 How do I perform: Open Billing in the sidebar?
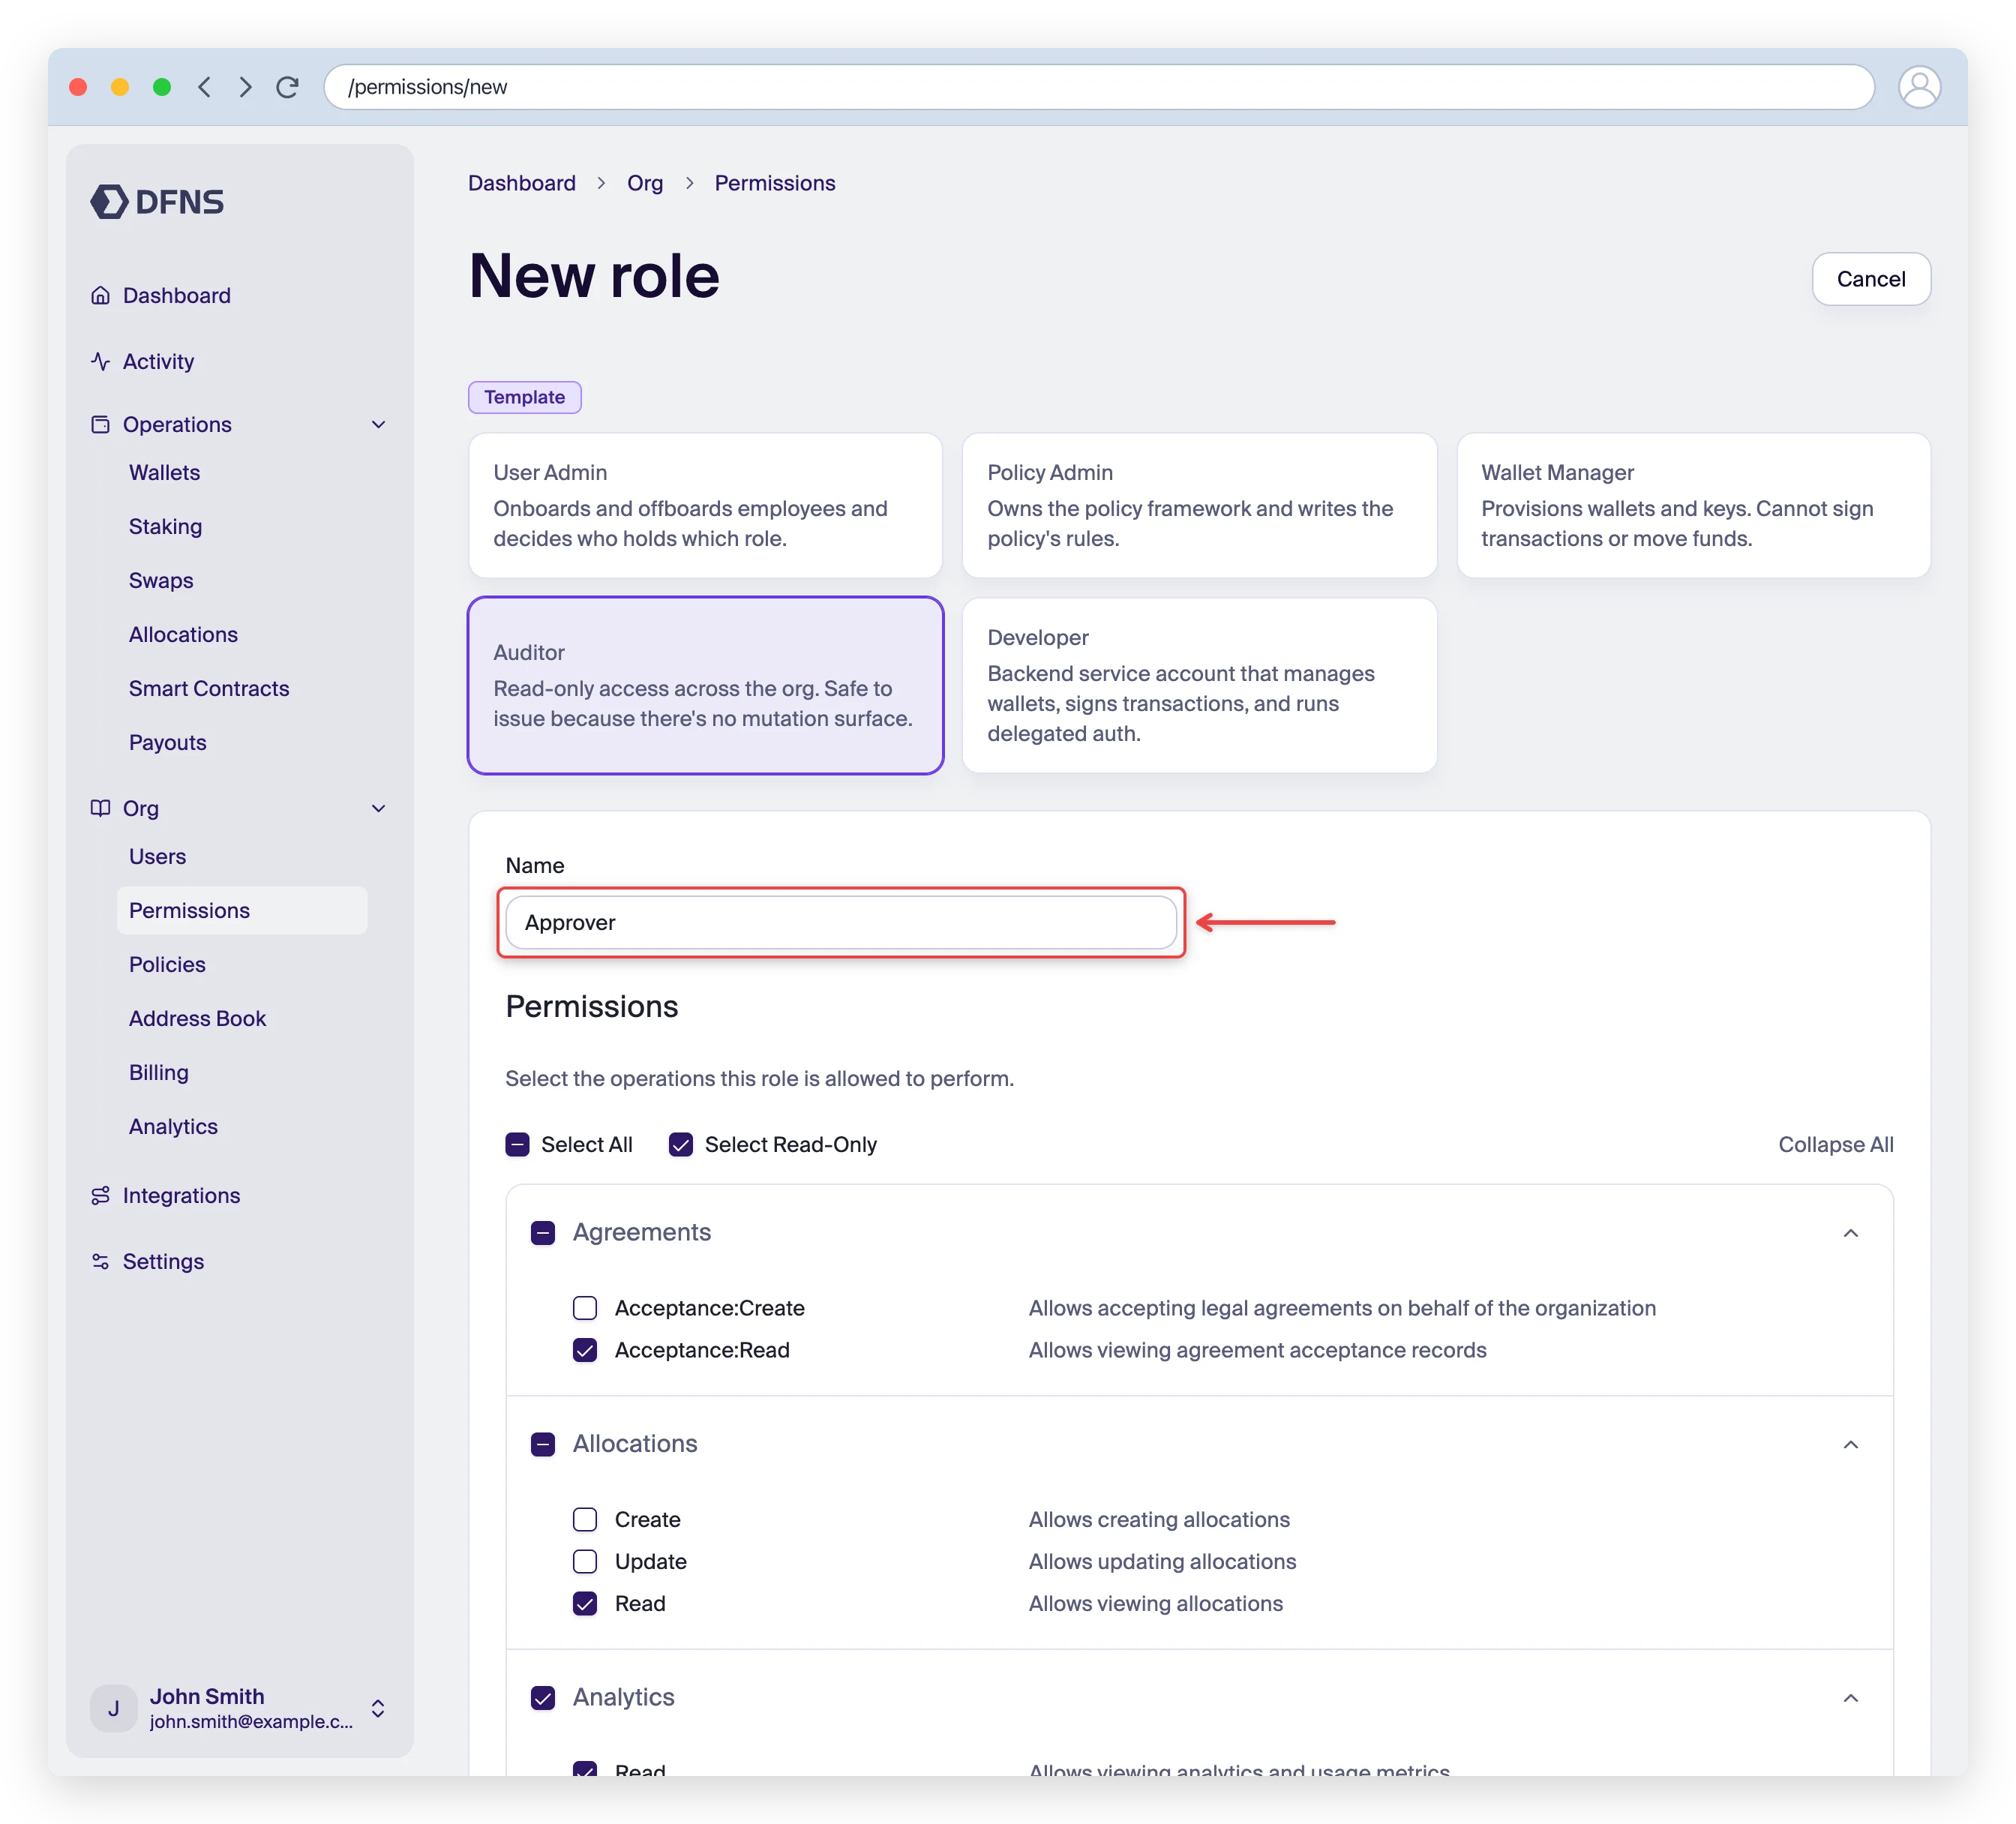158,1072
